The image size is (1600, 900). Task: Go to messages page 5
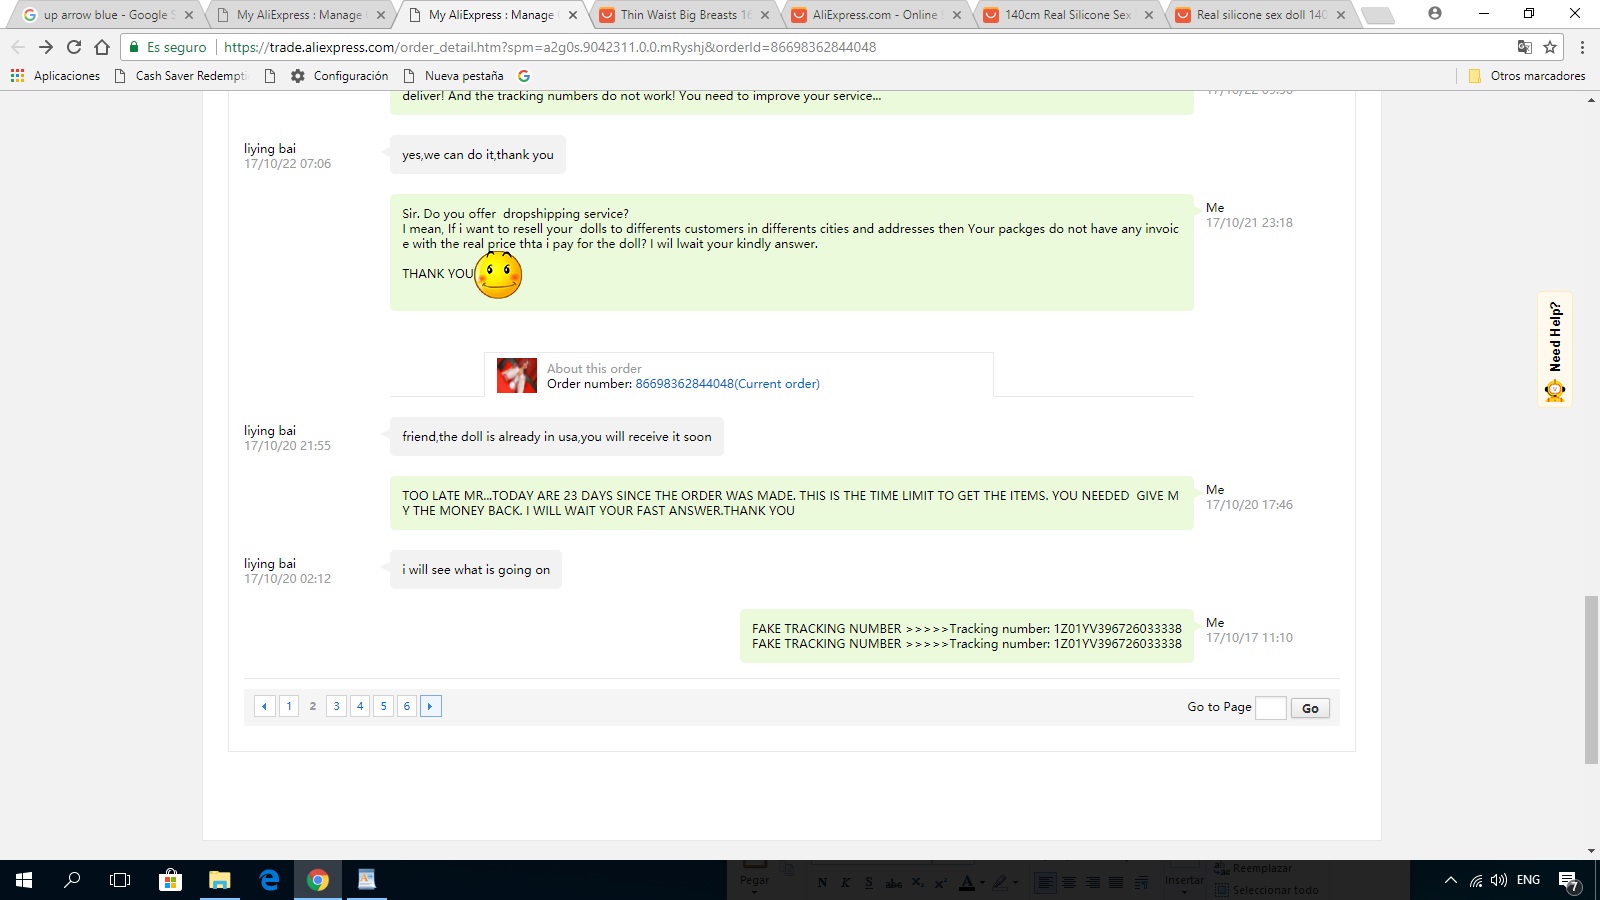(383, 706)
